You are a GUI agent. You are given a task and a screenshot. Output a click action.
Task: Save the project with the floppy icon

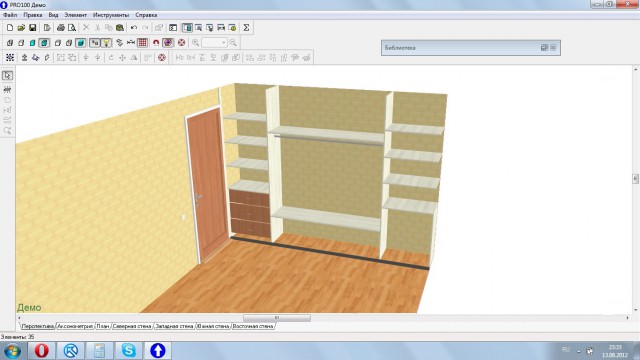pyautogui.click(x=33, y=28)
